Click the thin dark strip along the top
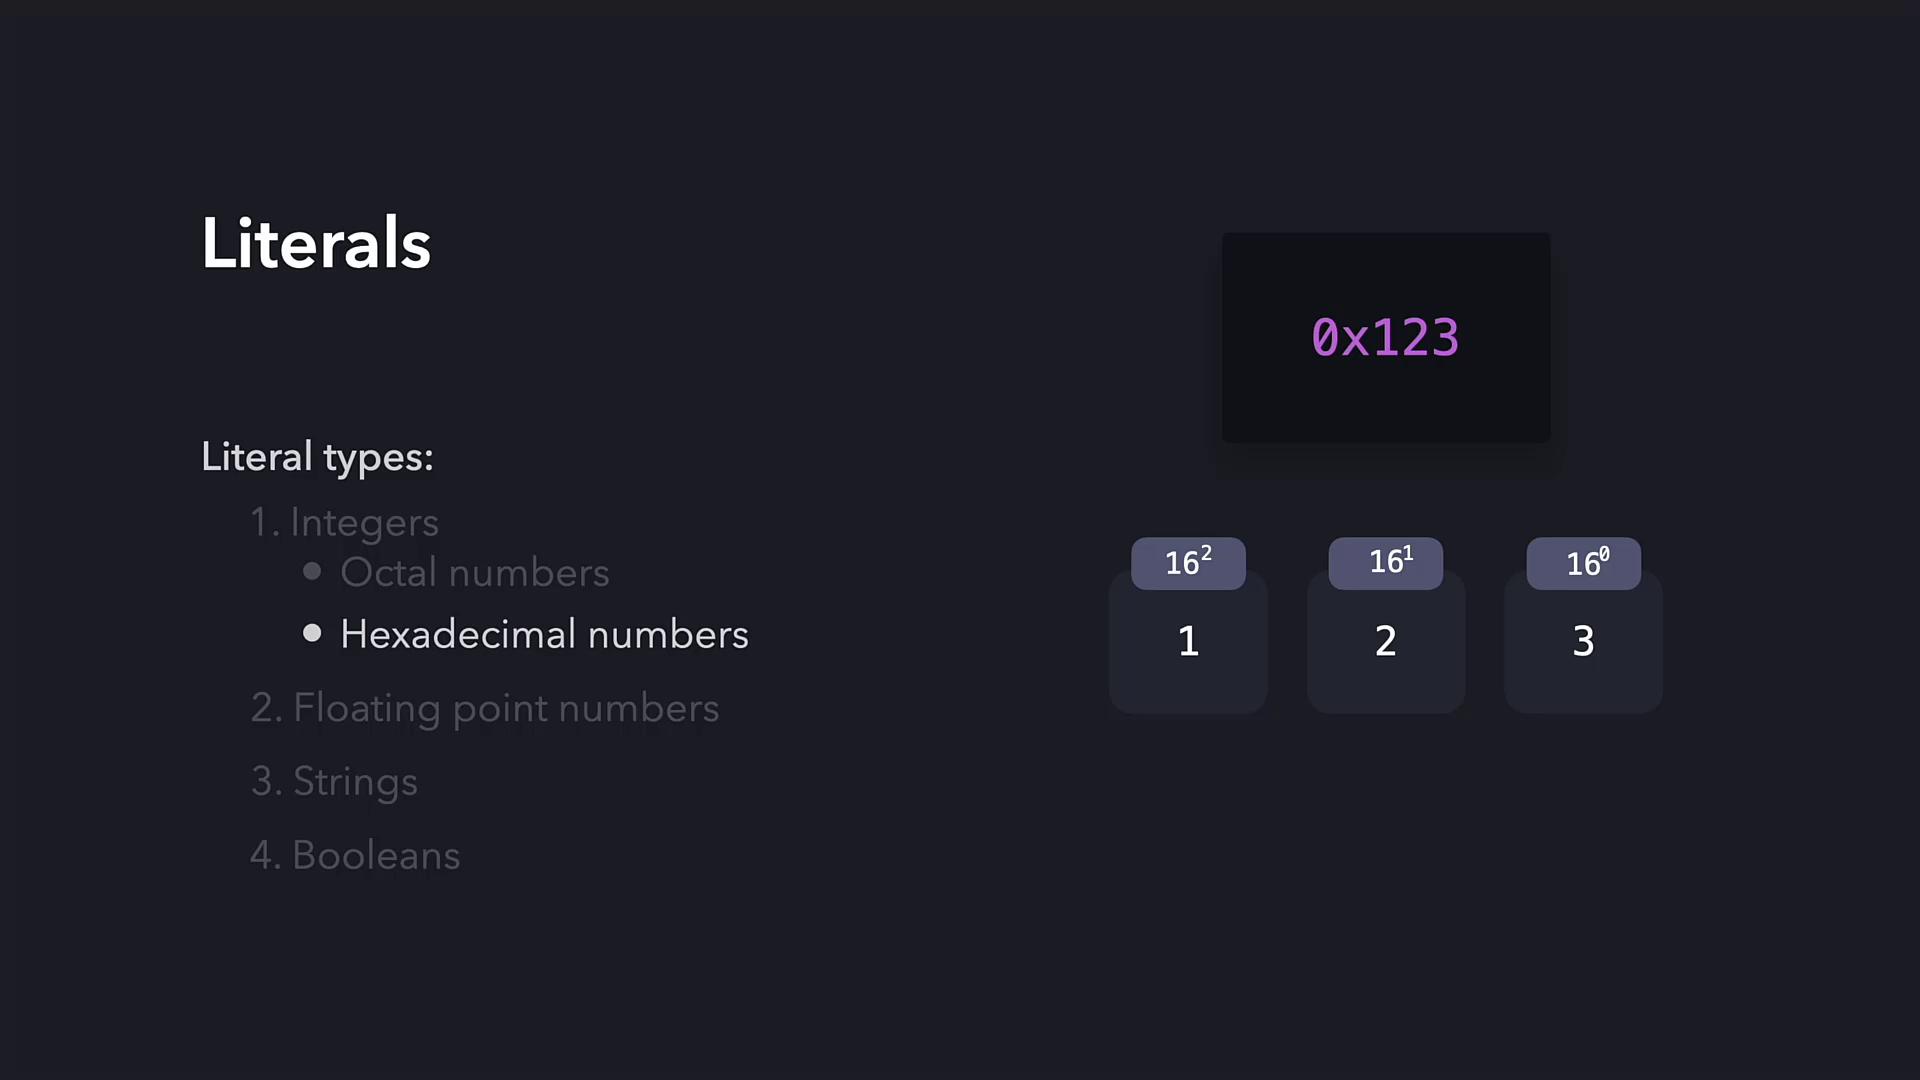The image size is (1920, 1080). [x=960, y=6]
